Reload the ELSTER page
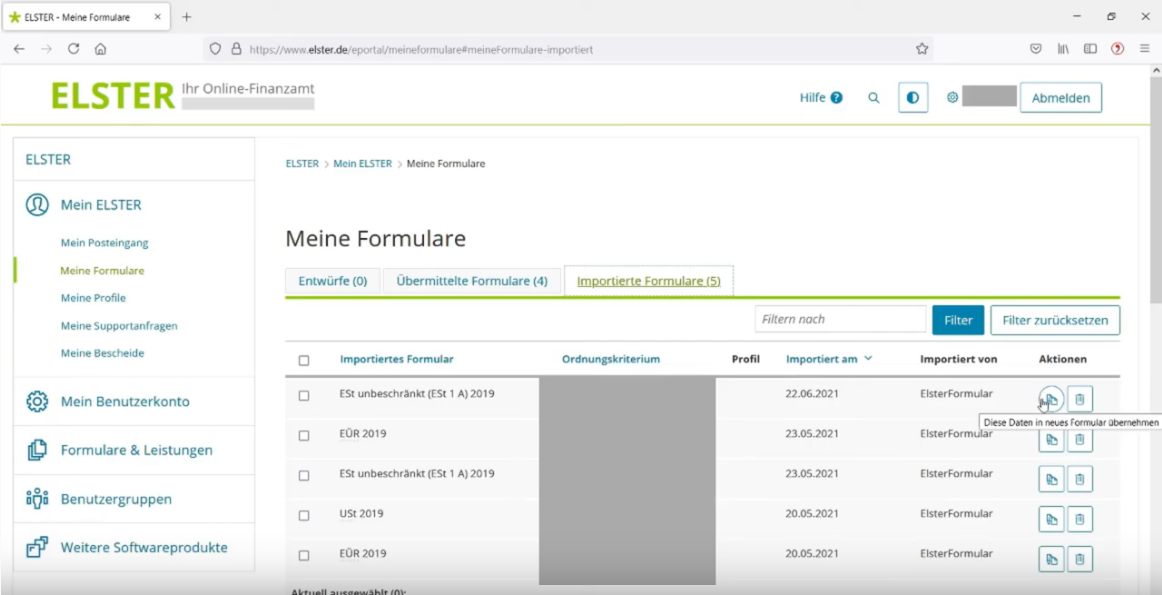Screen dimensions: 1162x595 [x=73, y=49]
